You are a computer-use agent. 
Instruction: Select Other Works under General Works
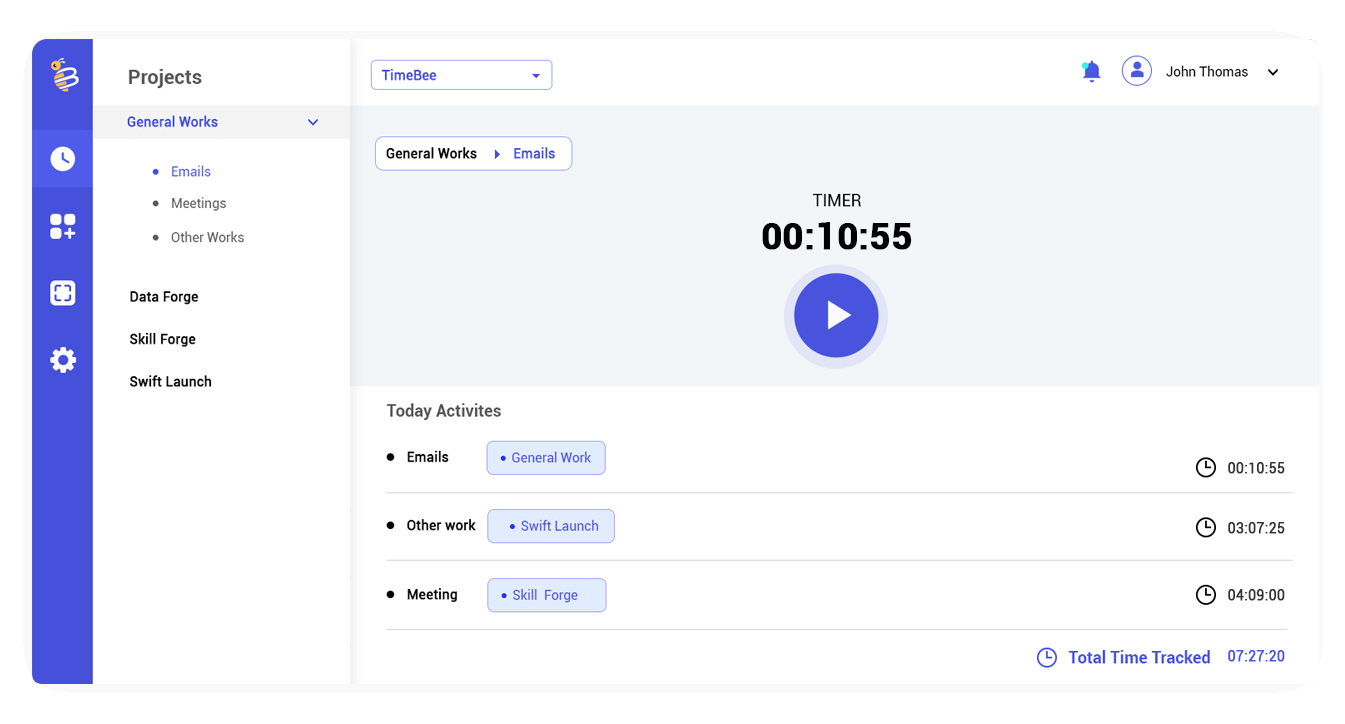[207, 237]
